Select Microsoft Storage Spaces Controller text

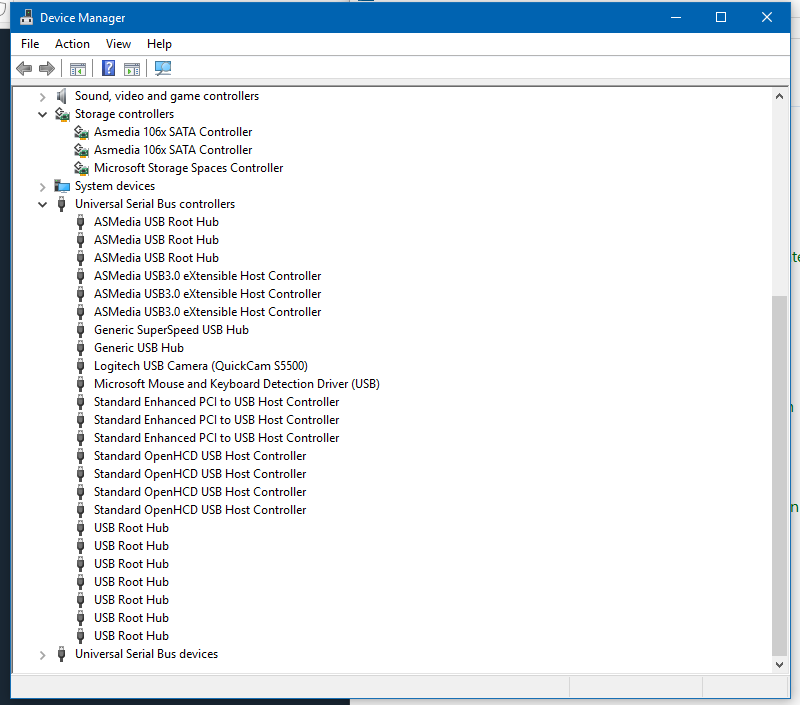coord(188,168)
